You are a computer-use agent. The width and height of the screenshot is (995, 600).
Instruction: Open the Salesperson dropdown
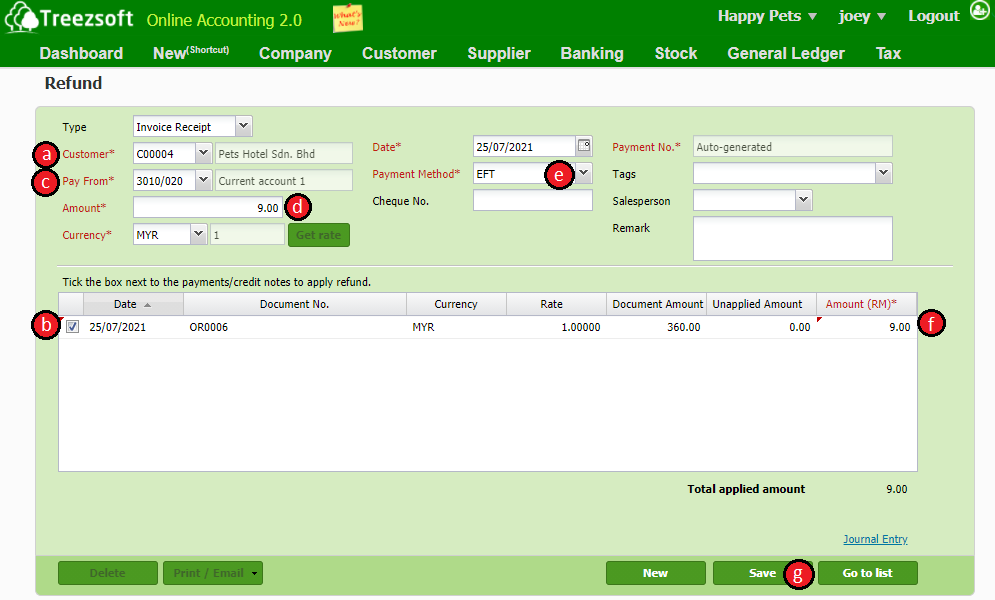[803, 200]
